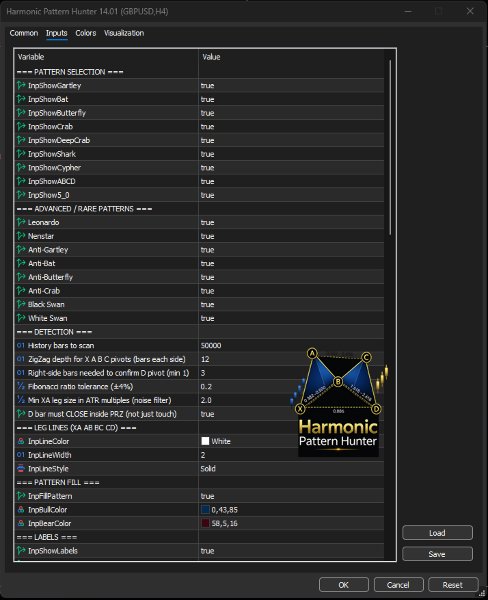Click the enum icon beside InpLineStyle
This screenshot has height=600, width=488.
[x=21, y=469]
